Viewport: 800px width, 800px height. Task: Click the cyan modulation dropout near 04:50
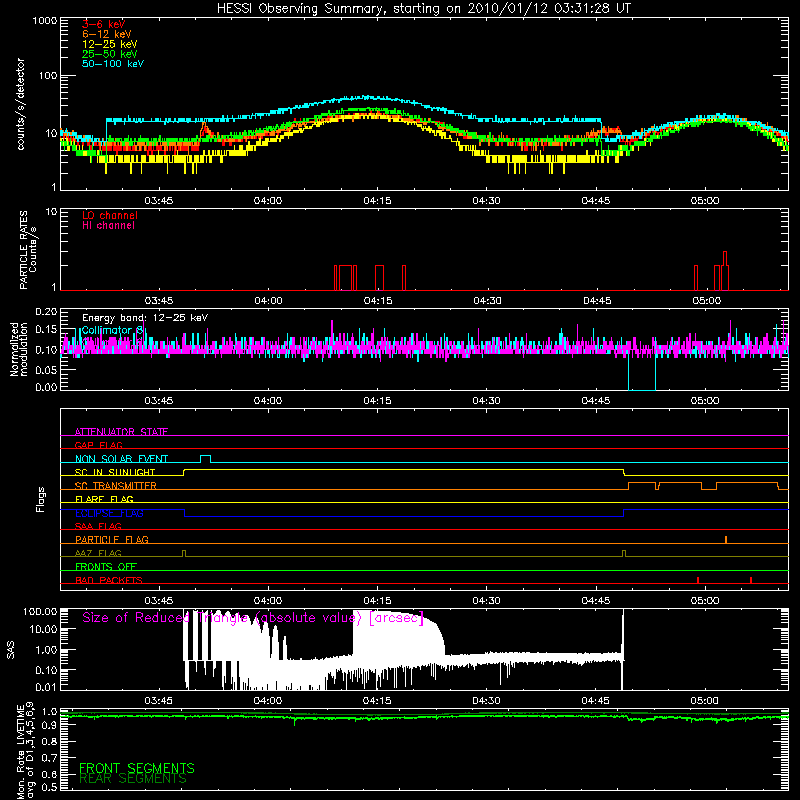pos(642,374)
